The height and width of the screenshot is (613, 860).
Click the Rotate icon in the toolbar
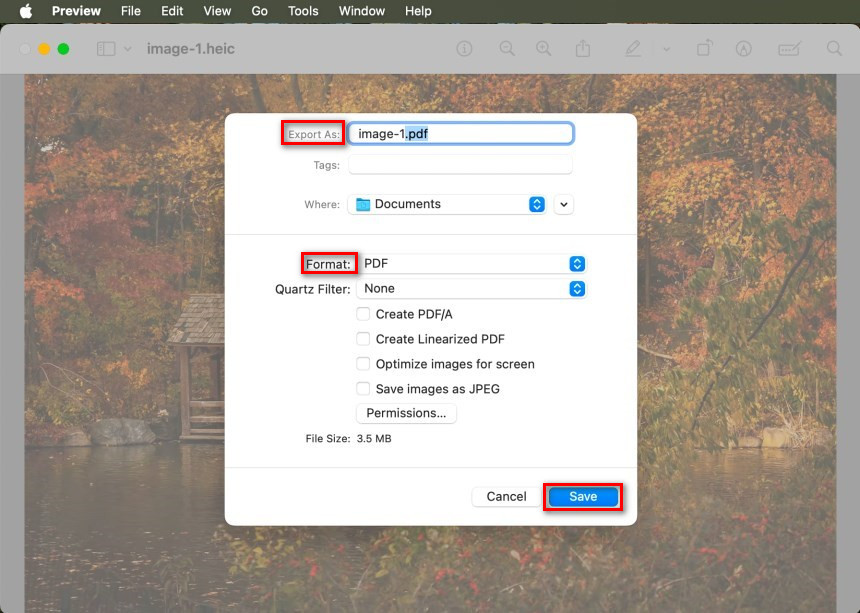[704, 48]
